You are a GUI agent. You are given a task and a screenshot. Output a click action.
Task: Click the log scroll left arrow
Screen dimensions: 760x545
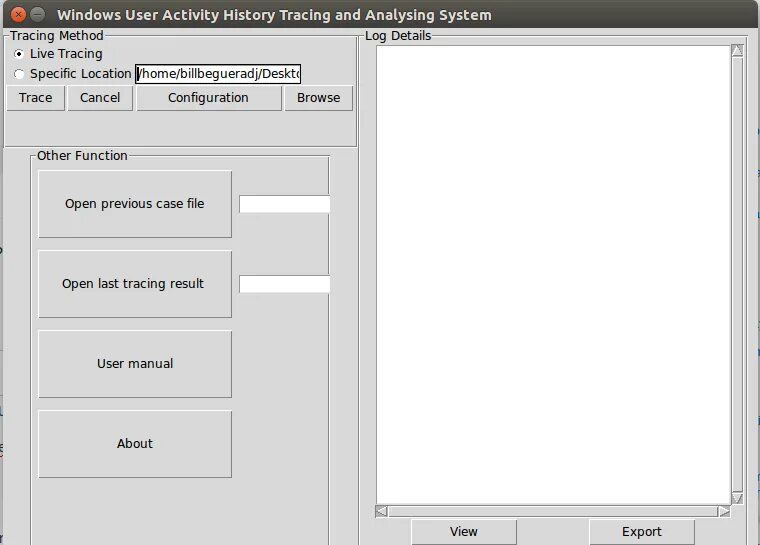click(x=381, y=511)
